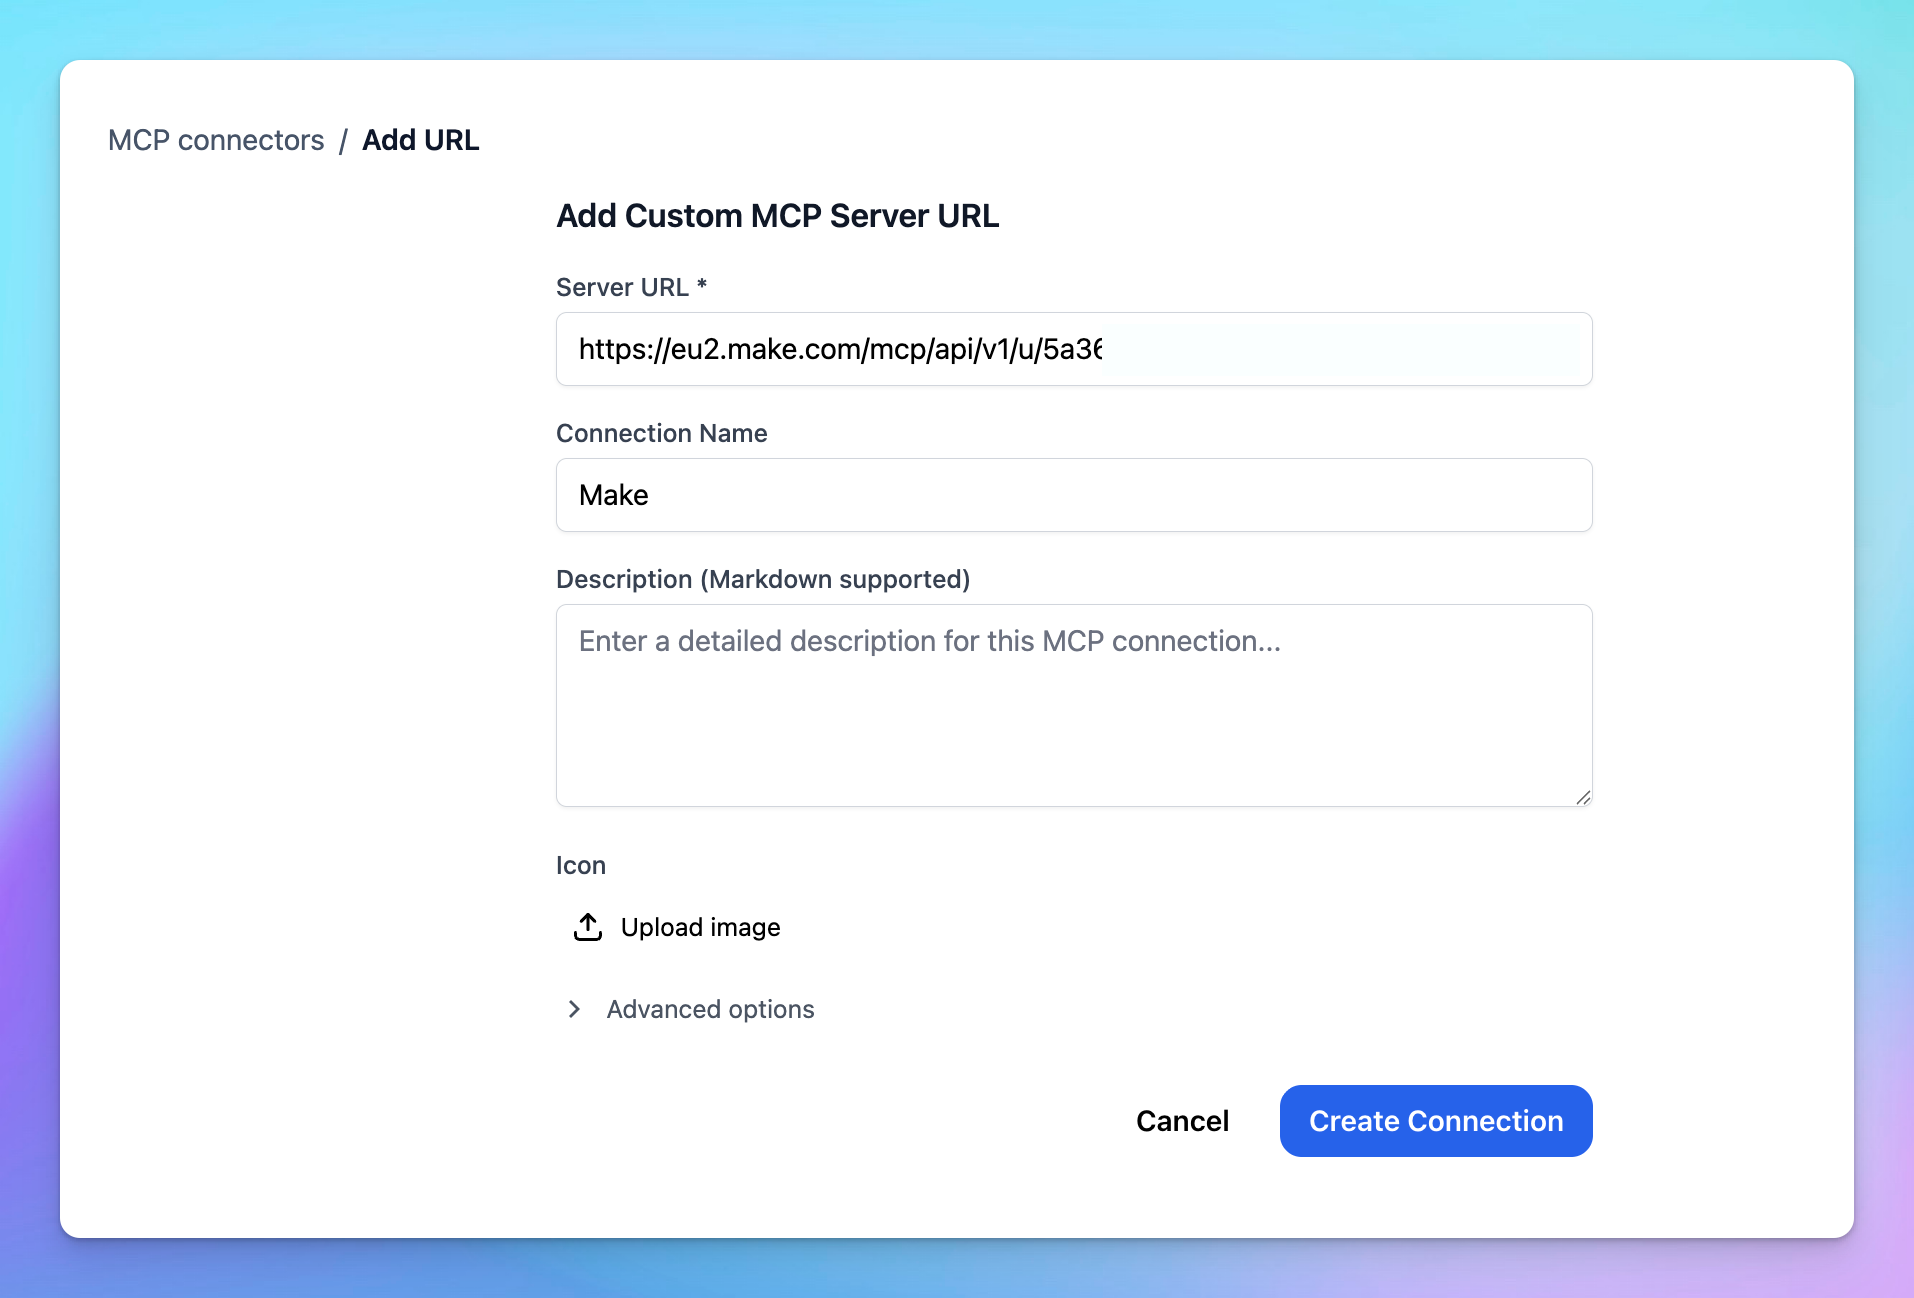
Task: Focus the Server URL input field
Action: (1073, 349)
